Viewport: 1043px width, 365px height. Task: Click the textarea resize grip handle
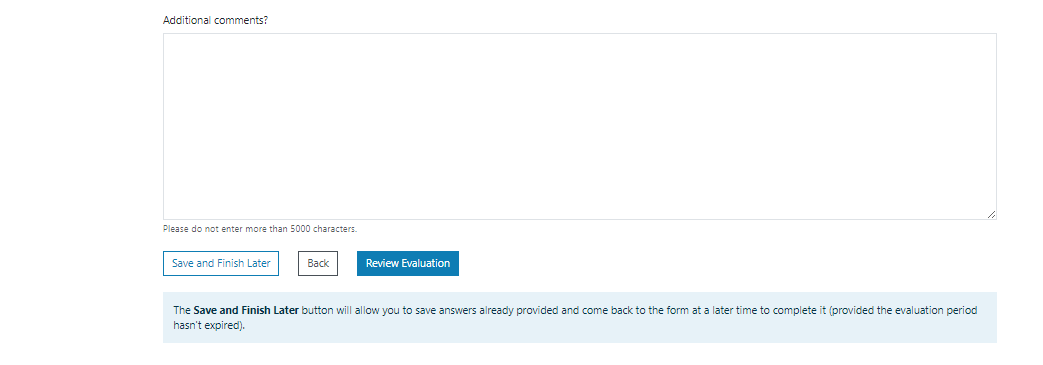[991, 214]
